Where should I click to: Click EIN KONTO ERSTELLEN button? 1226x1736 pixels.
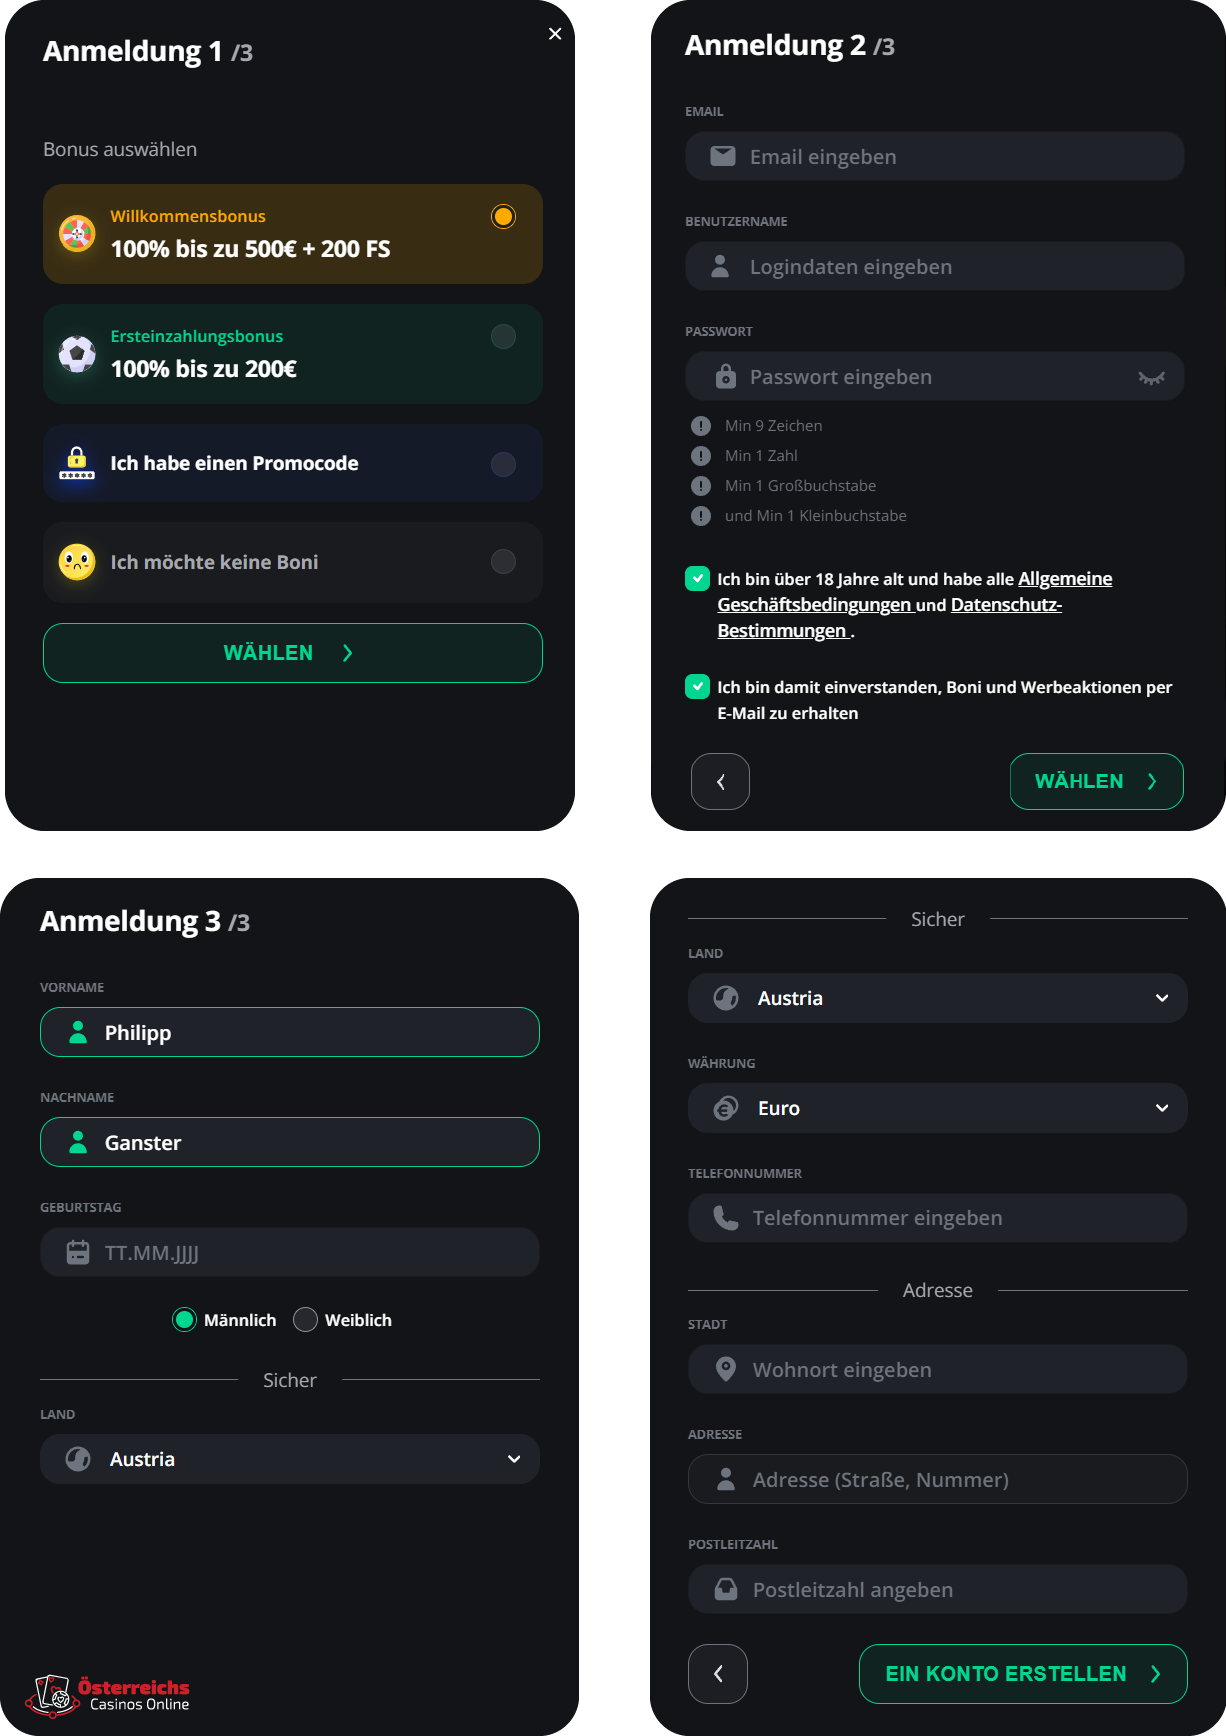(x=1023, y=1674)
